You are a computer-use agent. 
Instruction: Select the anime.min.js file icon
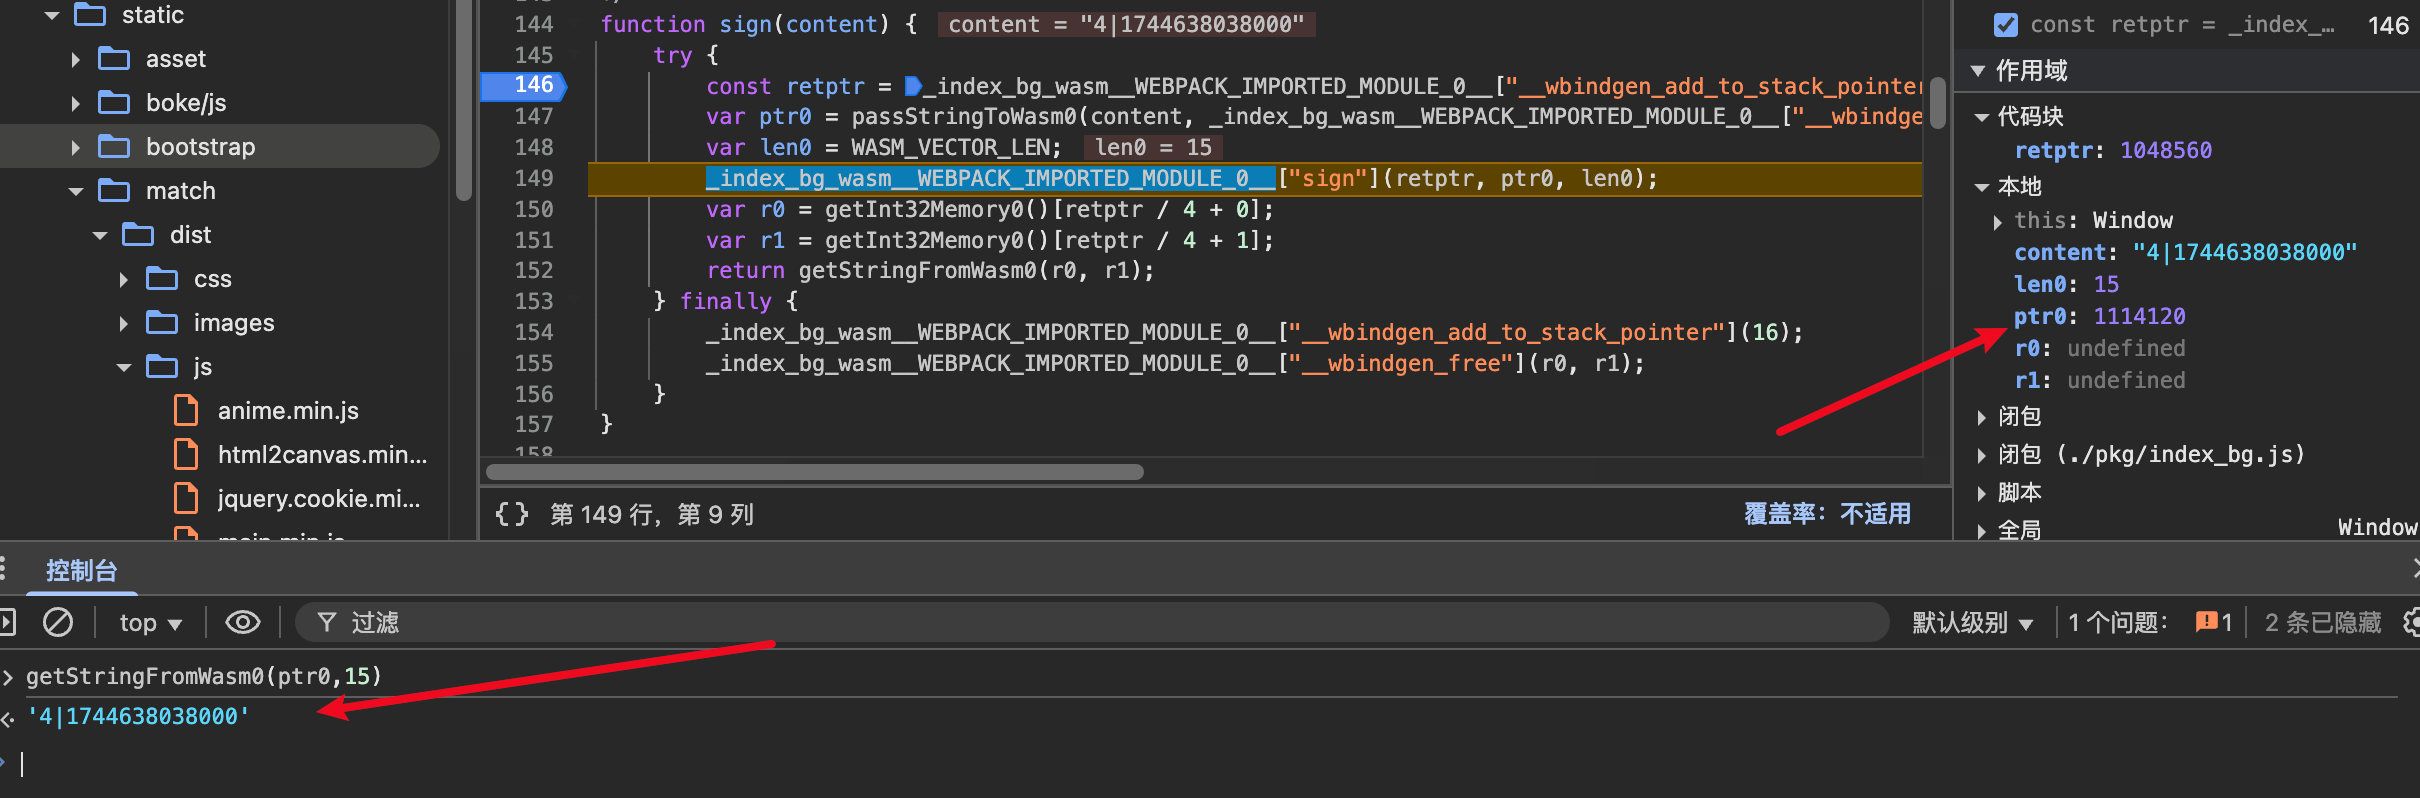(186, 411)
